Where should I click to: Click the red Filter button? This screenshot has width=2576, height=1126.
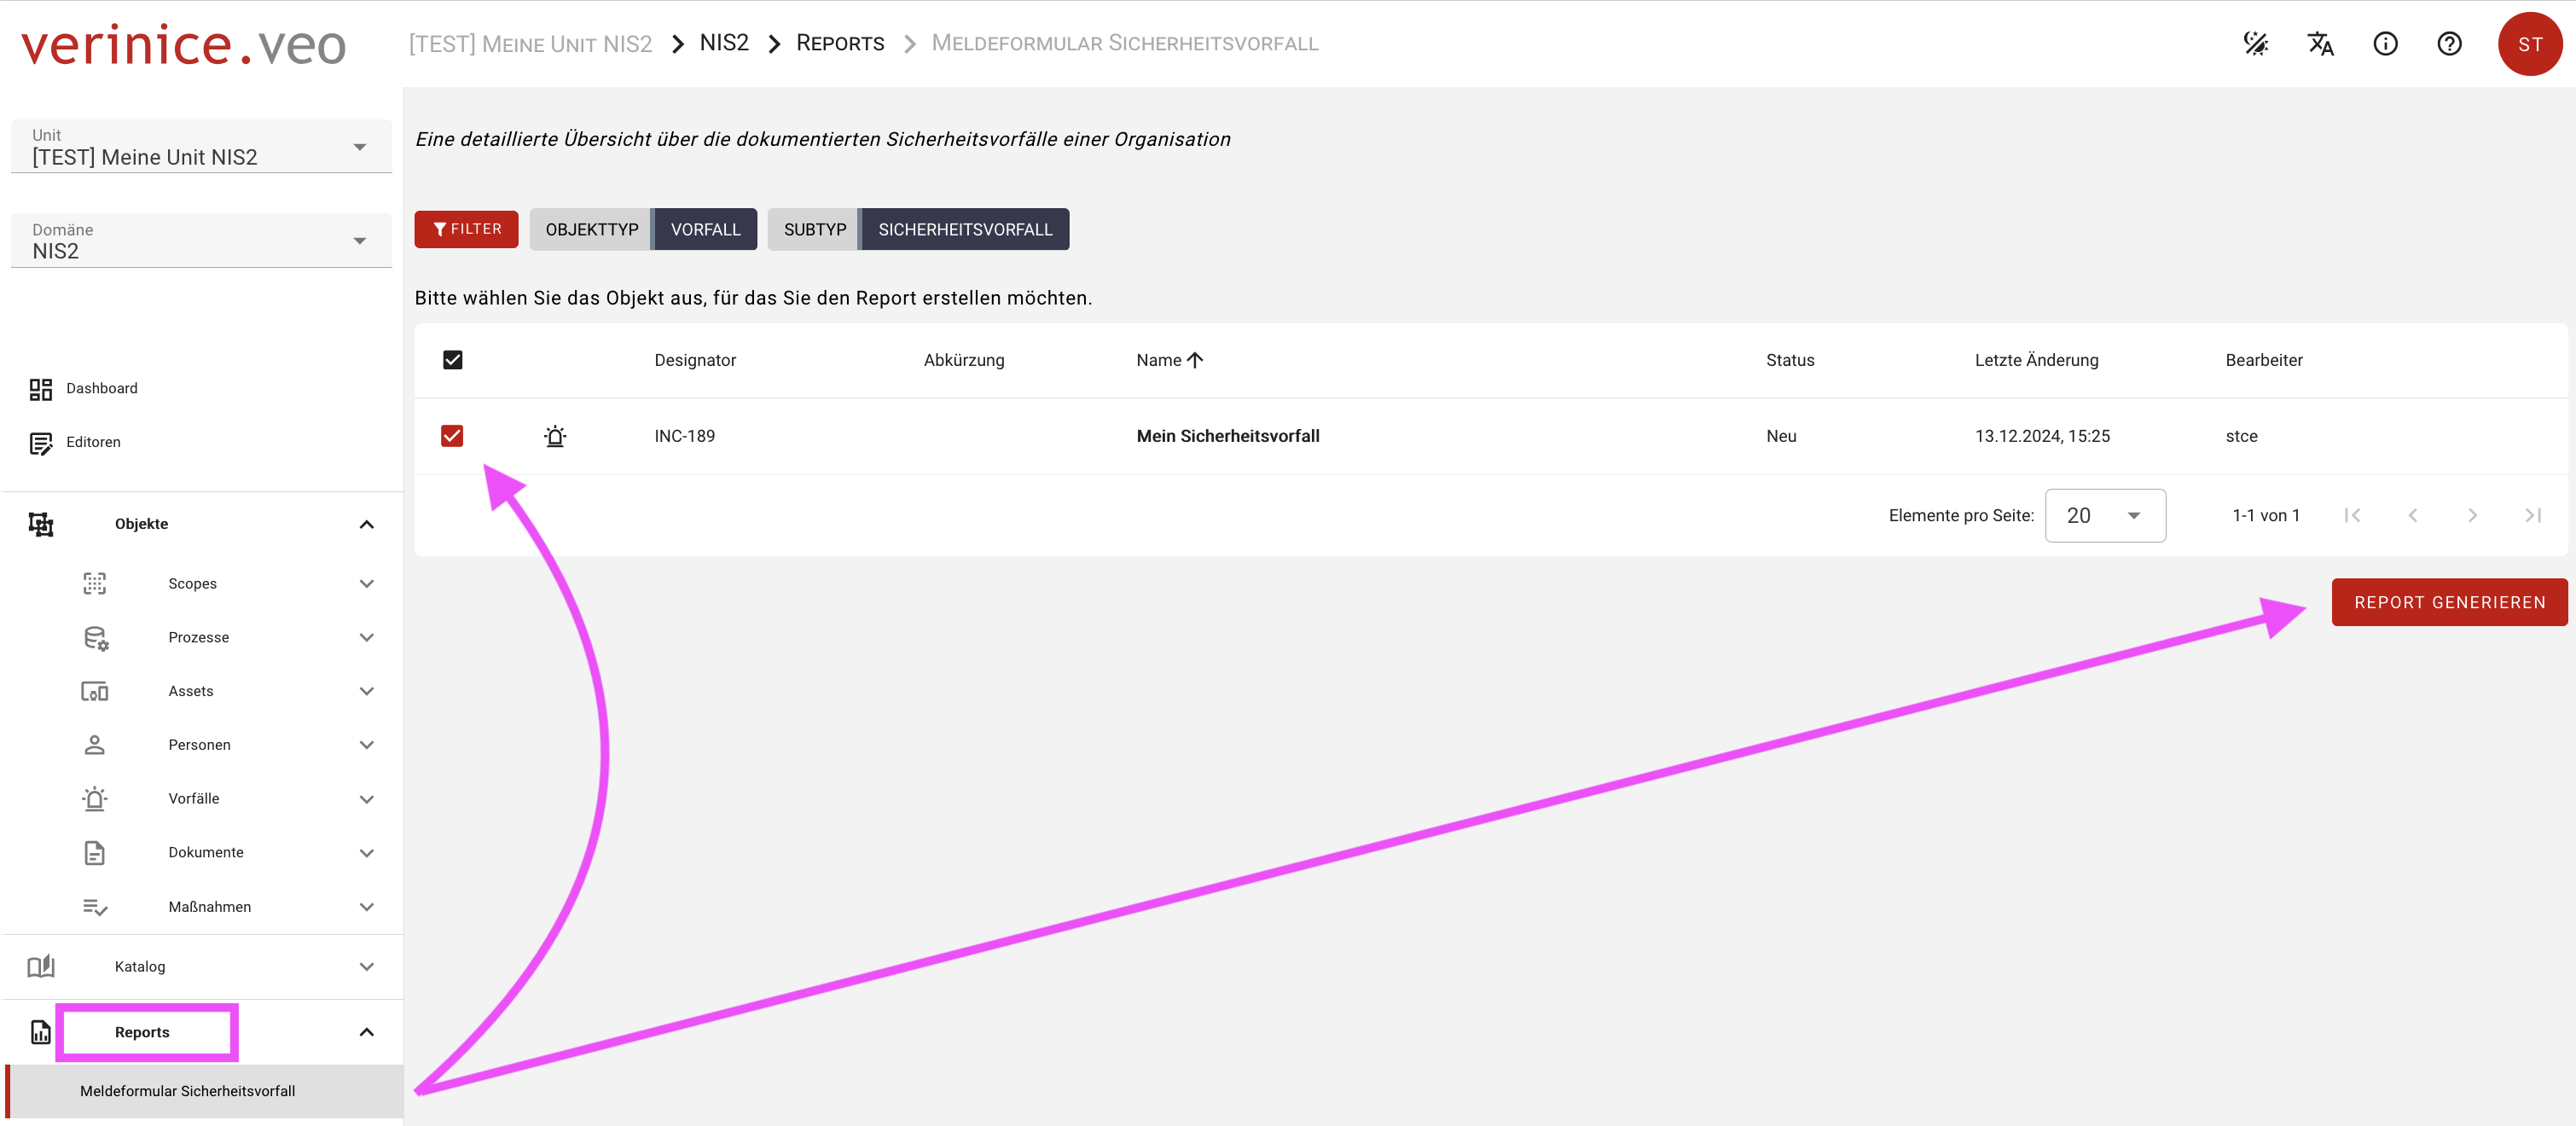click(466, 229)
